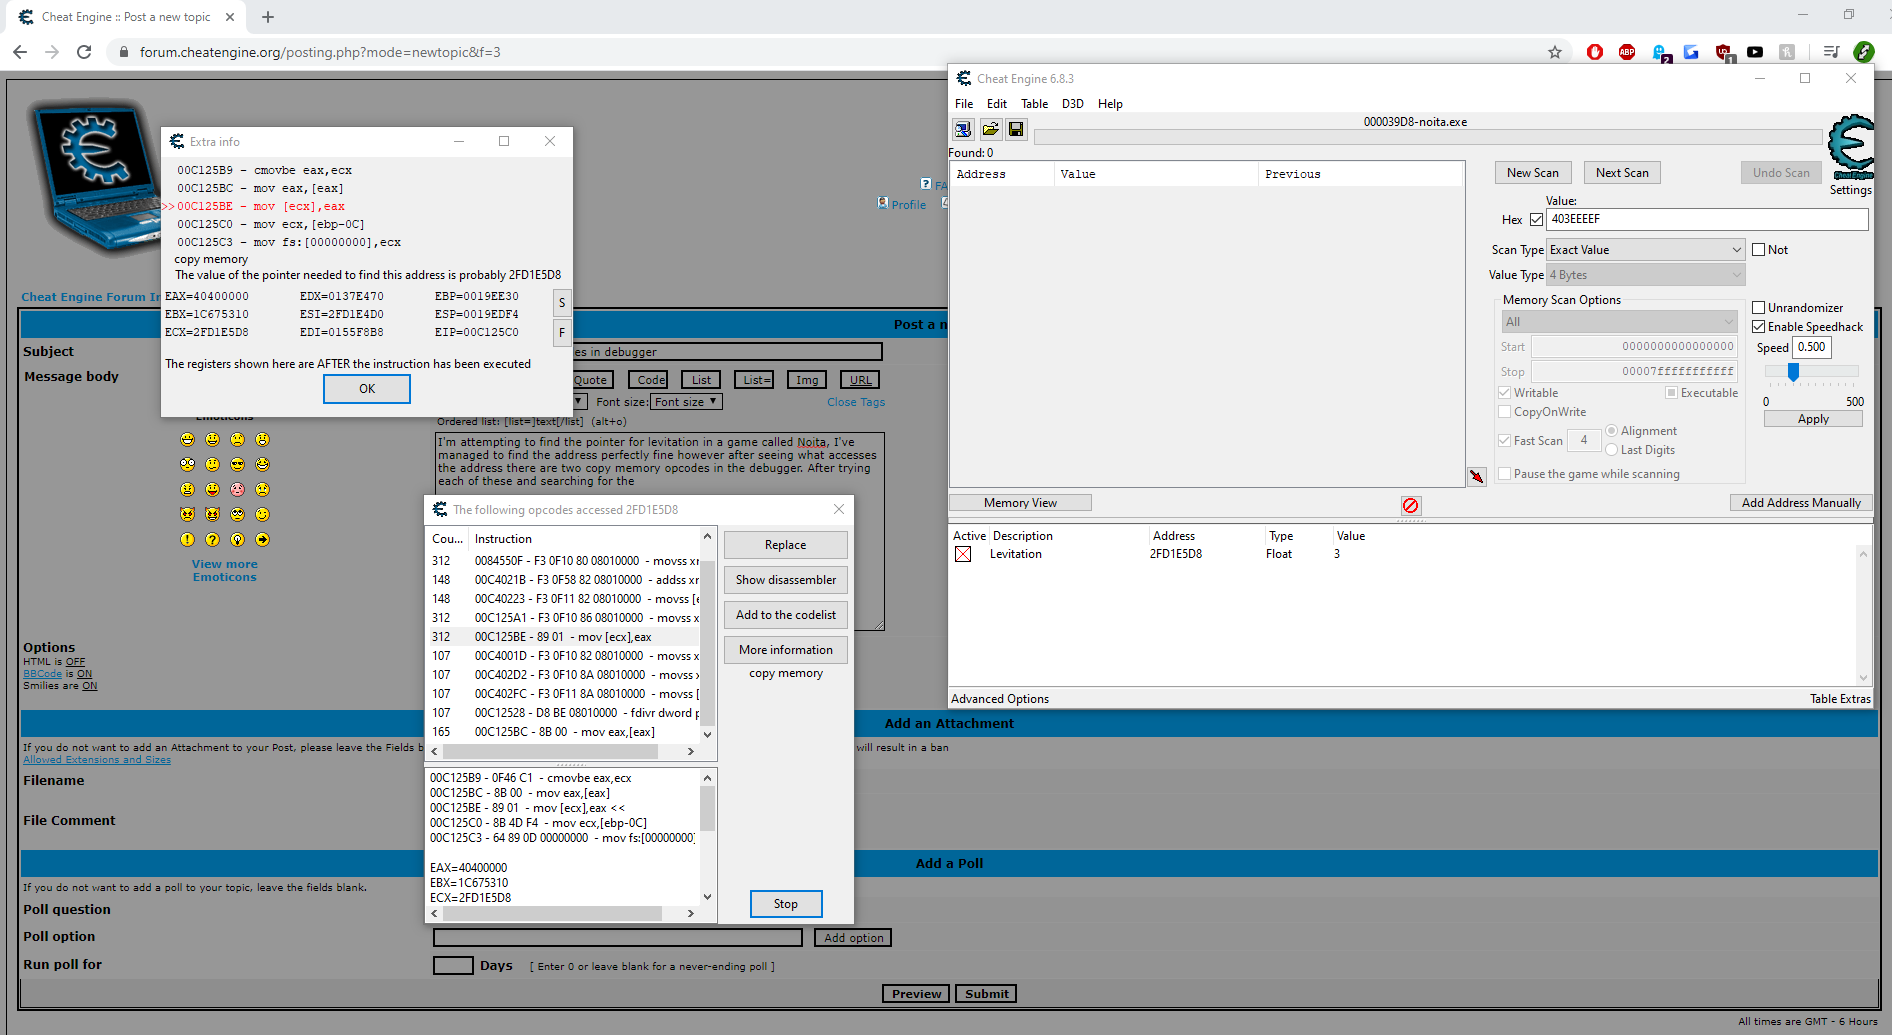The height and width of the screenshot is (1035, 1892).
Task: Click inside the hex value input field
Action: 1708,219
